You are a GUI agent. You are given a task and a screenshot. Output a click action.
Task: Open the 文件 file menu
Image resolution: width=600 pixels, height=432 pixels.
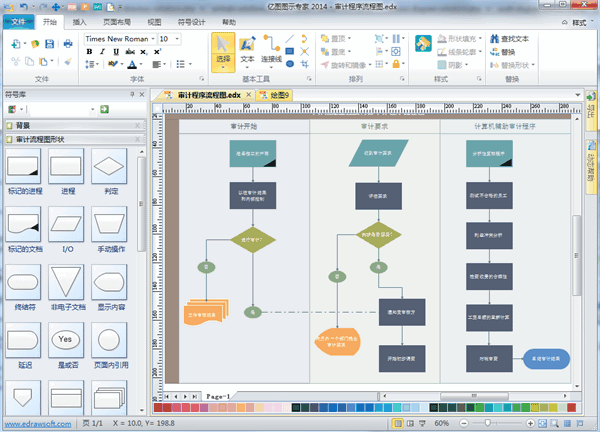coord(18,22)
